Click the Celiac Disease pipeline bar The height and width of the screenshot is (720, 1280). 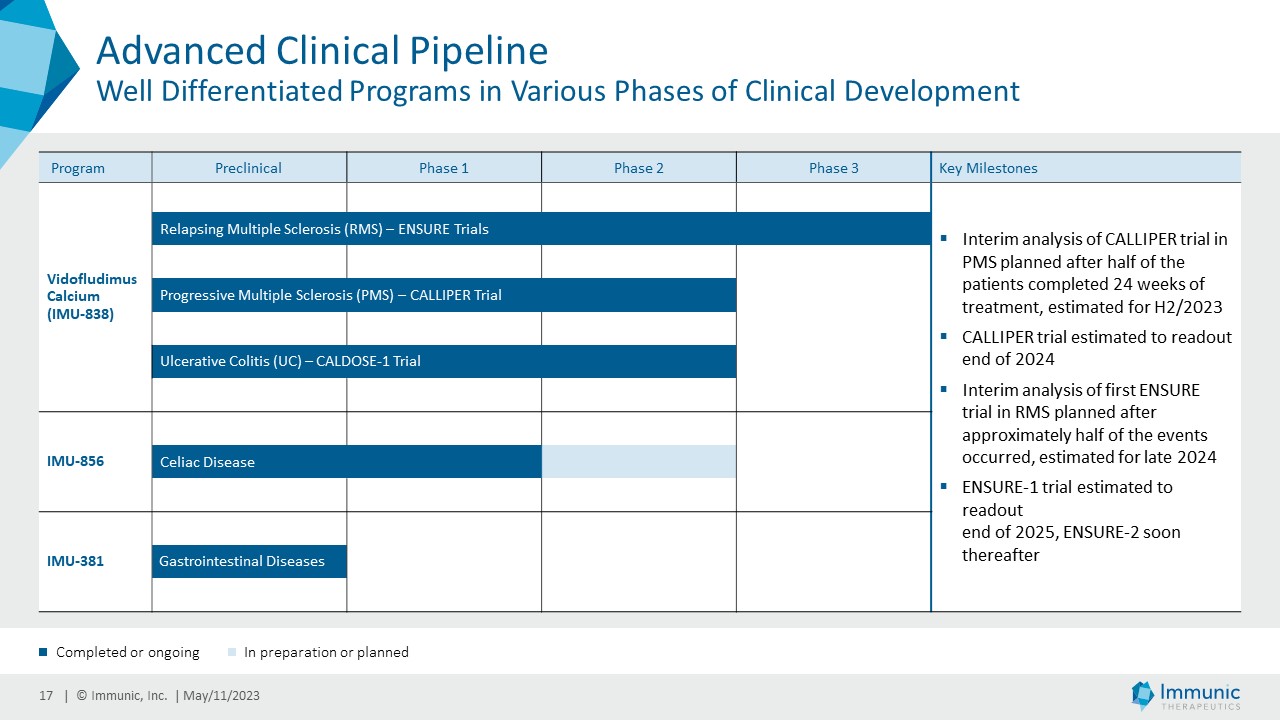(x=346, y=462)
